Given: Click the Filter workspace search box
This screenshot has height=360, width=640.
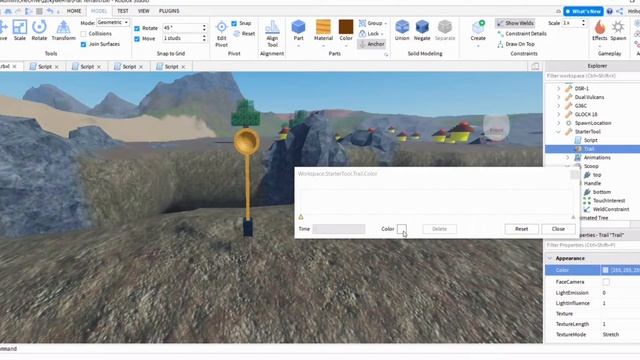Looking at the screenshot, I should tap(592, 76).
